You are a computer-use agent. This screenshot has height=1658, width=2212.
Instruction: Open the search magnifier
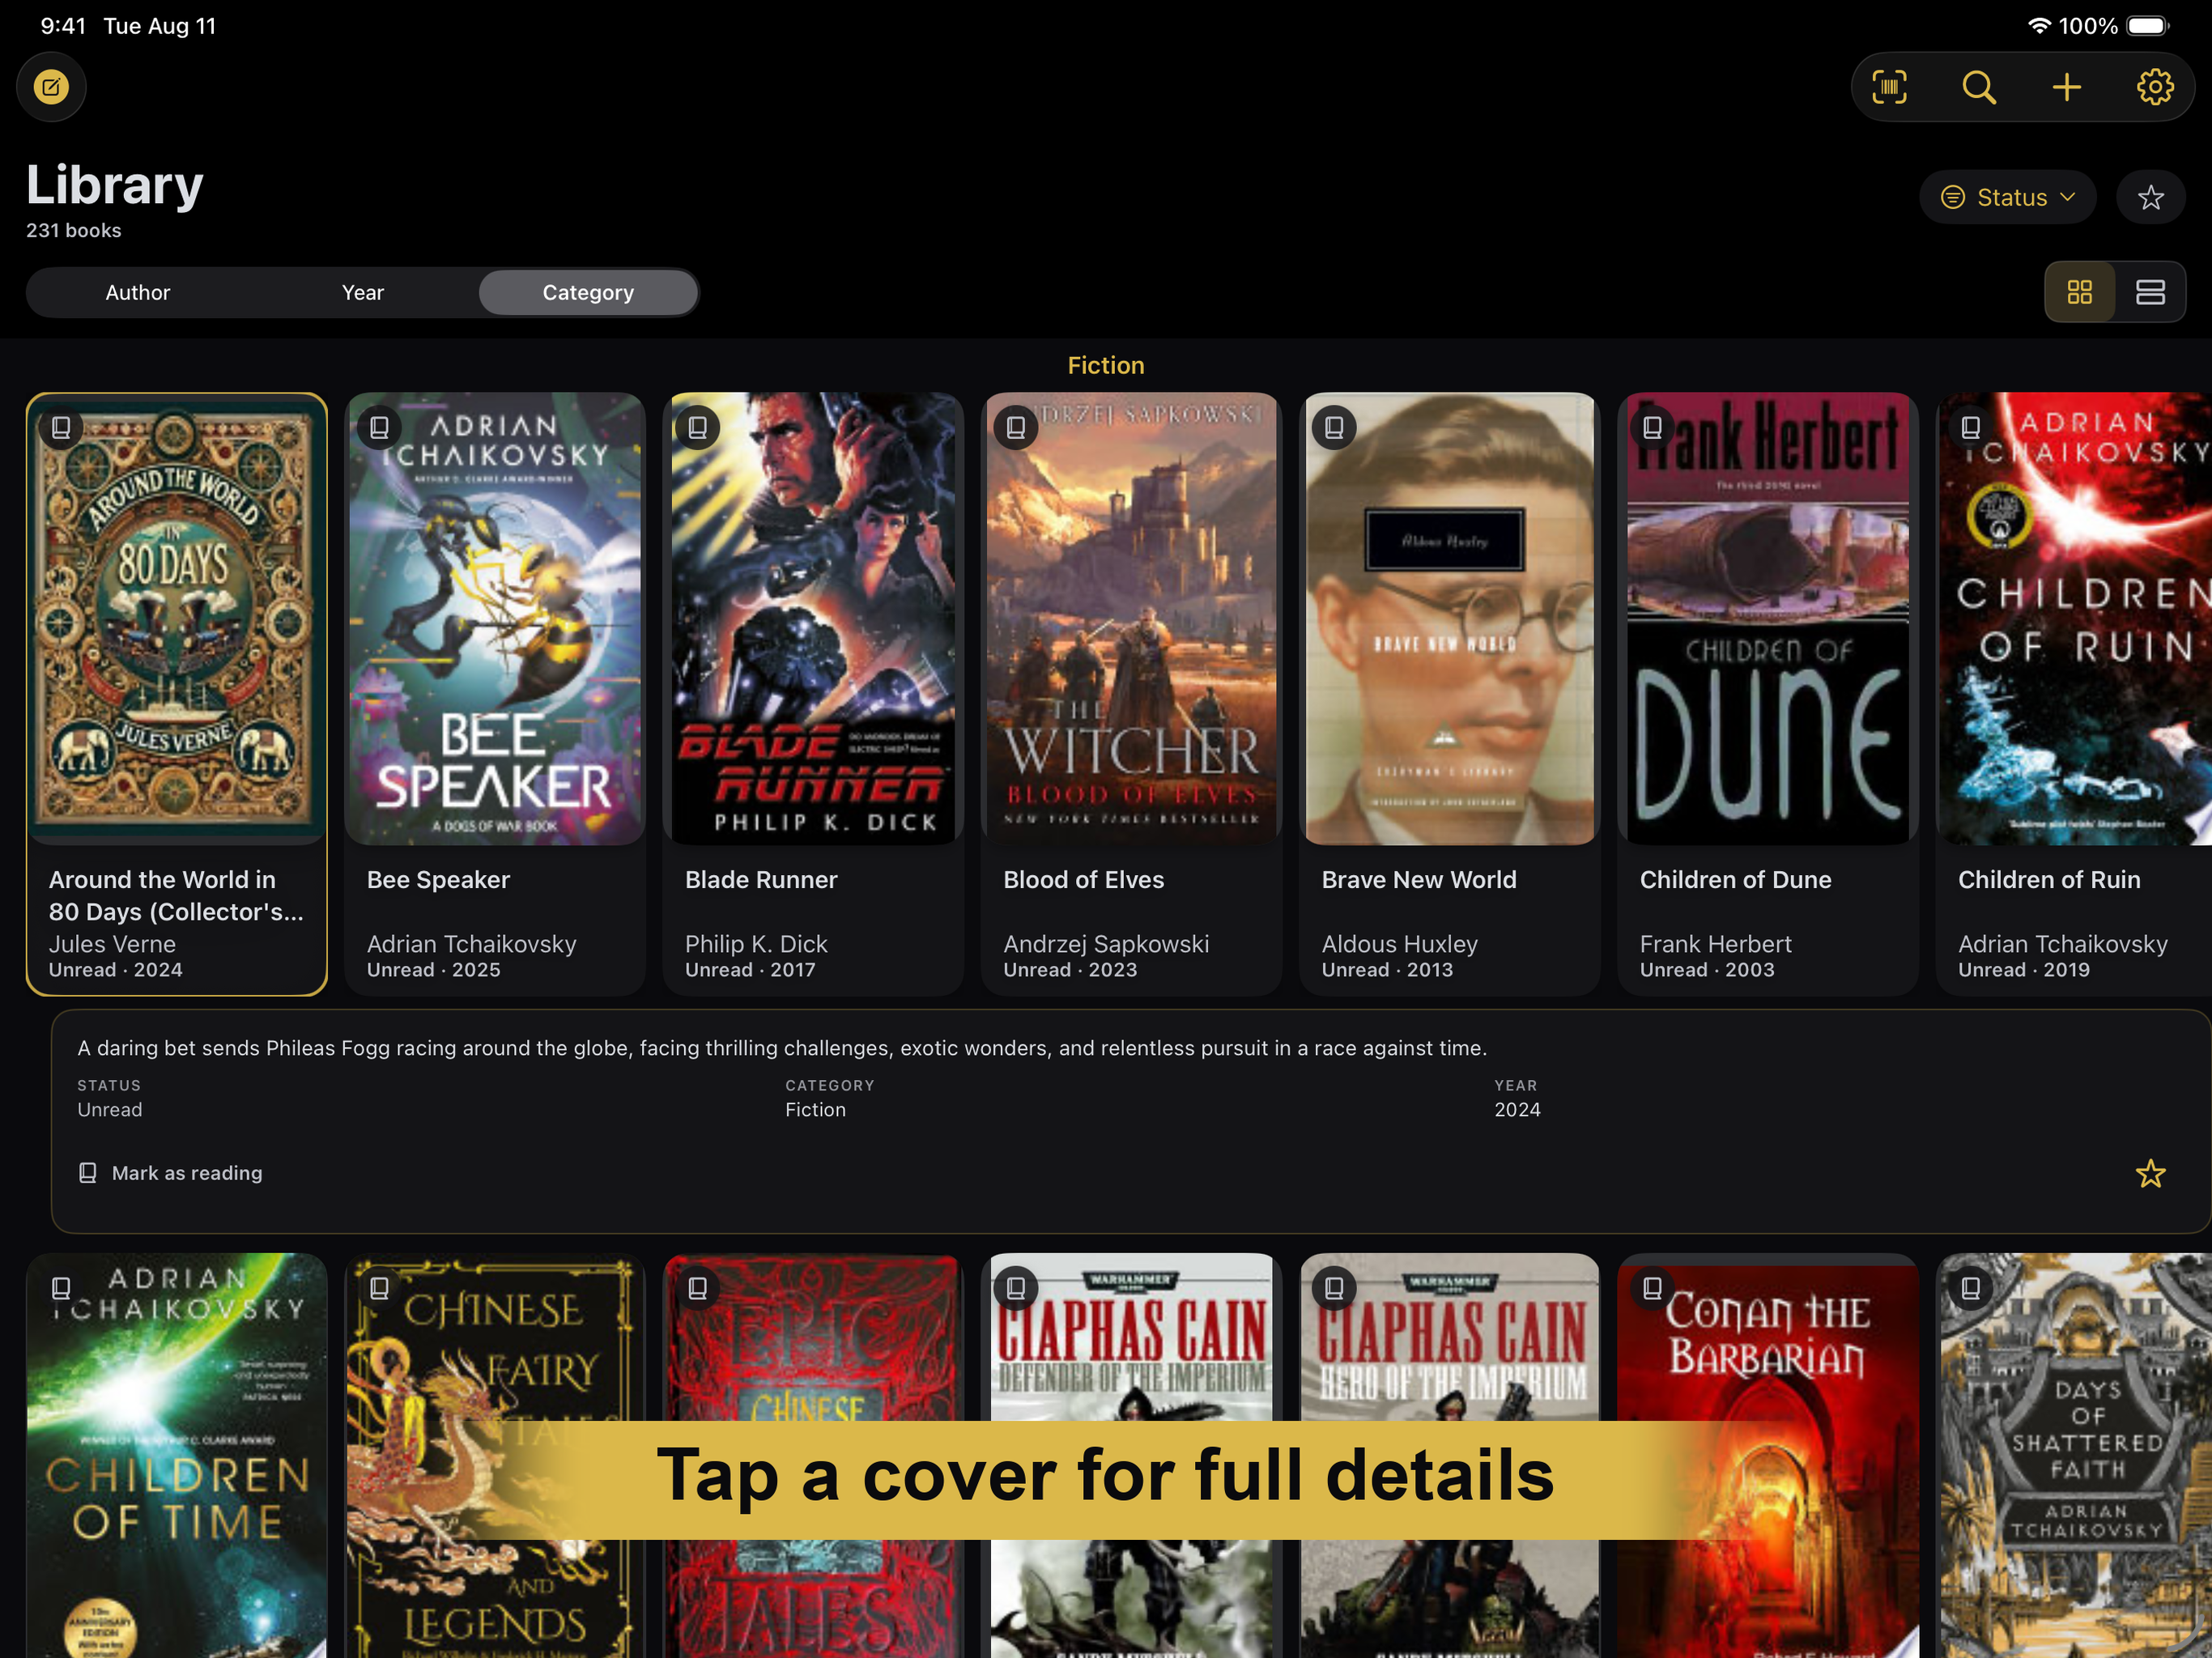(1978, 87)
